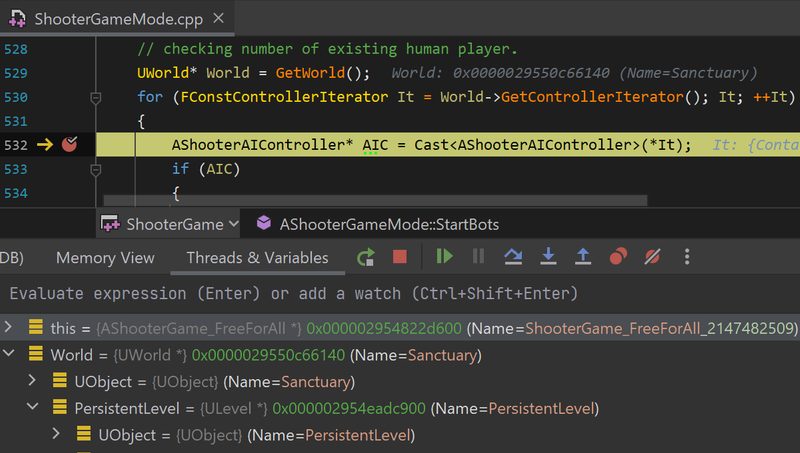Image resolution: width=800 pixels, height=453 pixels.
Task: Open the ShooterGame breadcrumb dropdown
Action: (170, 224)
